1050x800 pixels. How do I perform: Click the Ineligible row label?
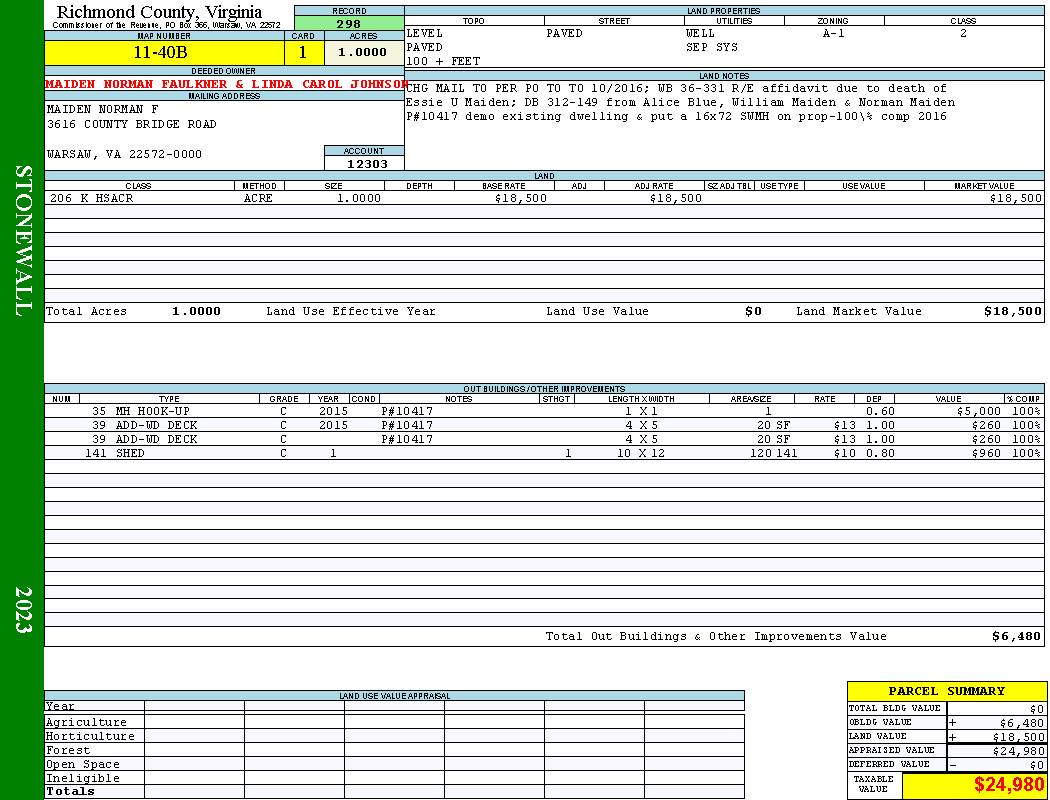pos(83,779)
